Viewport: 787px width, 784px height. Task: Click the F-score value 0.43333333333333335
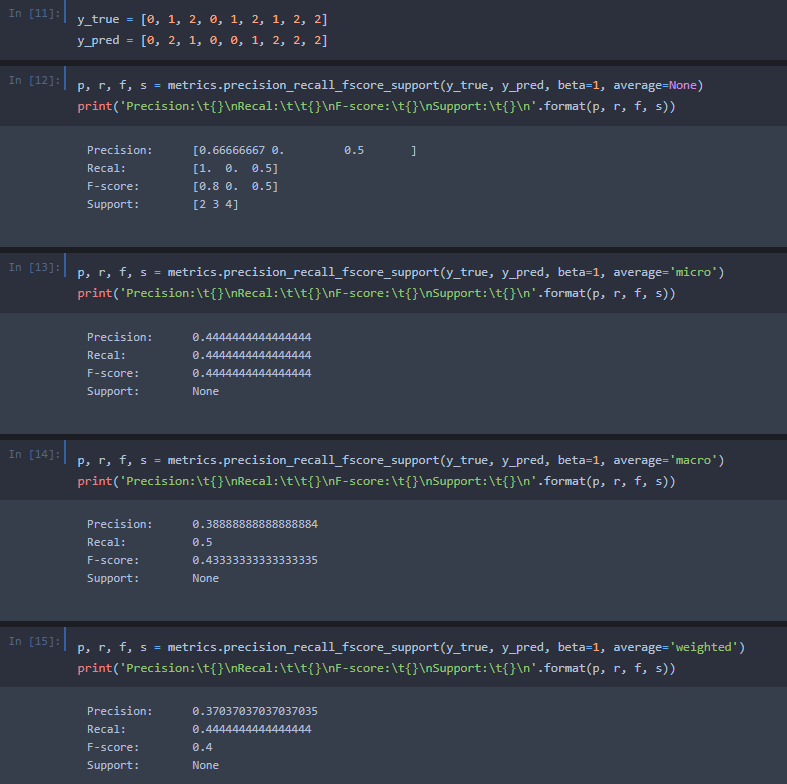point(255,560)
